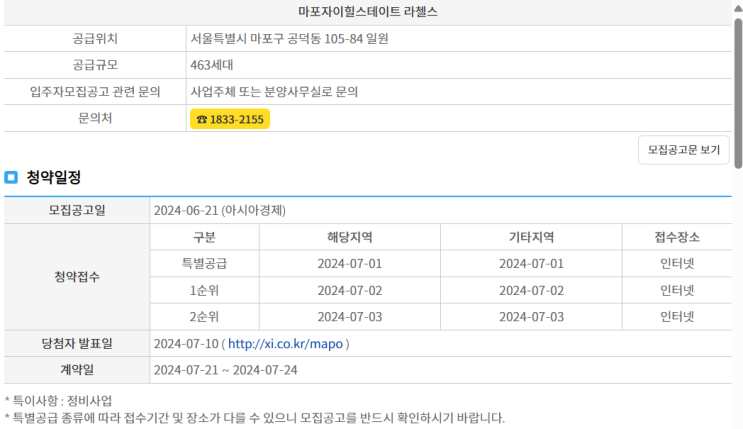The width and height of the screenshot is (743, 429).
Task: Select the 기타지역 date for 1순위
Action: (531, 290)
